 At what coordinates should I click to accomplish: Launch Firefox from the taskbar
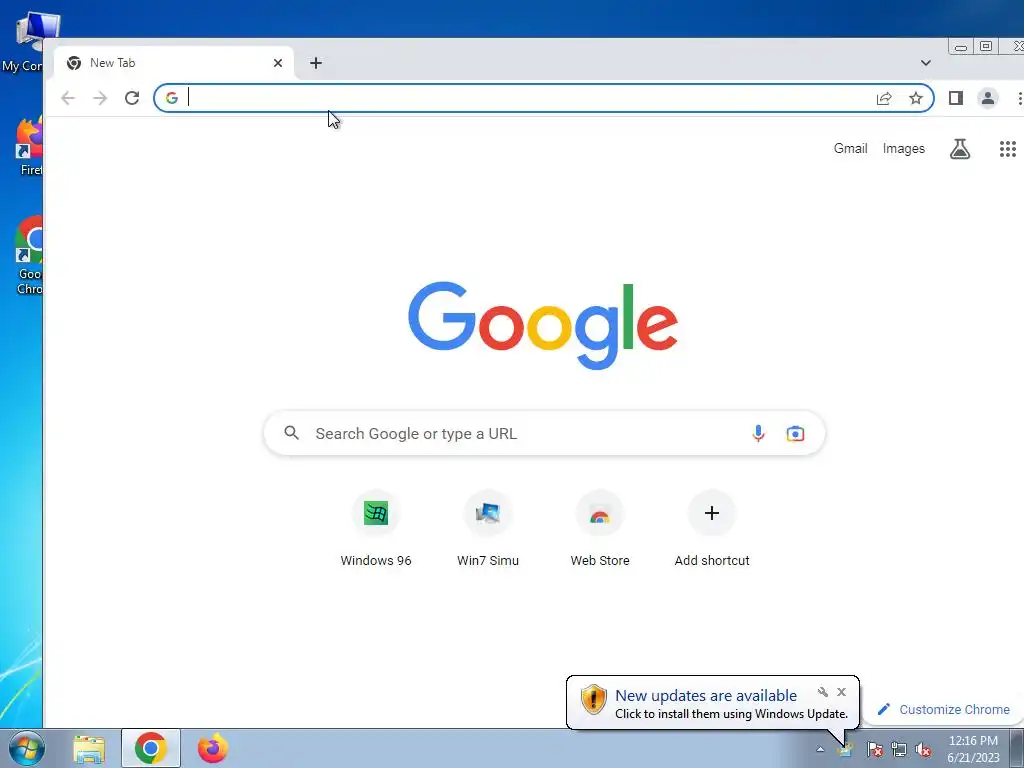coord(213,748)
